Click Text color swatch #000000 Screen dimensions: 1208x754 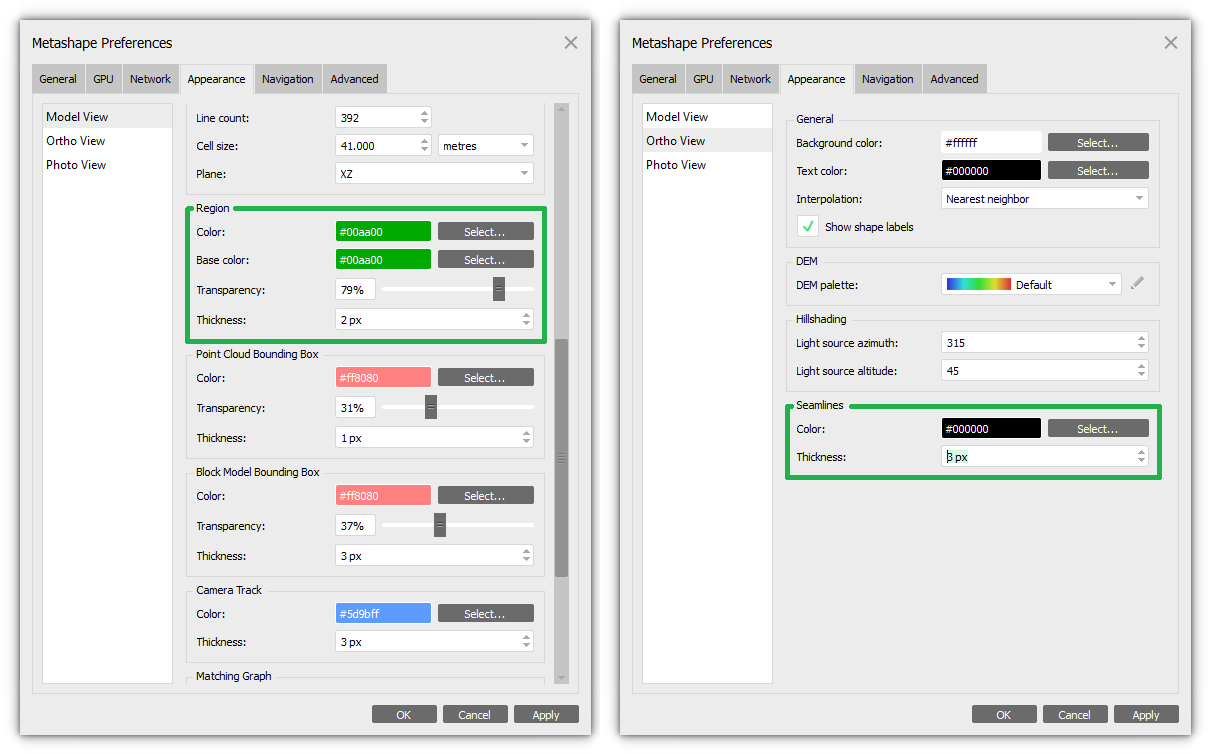(991, 171)
